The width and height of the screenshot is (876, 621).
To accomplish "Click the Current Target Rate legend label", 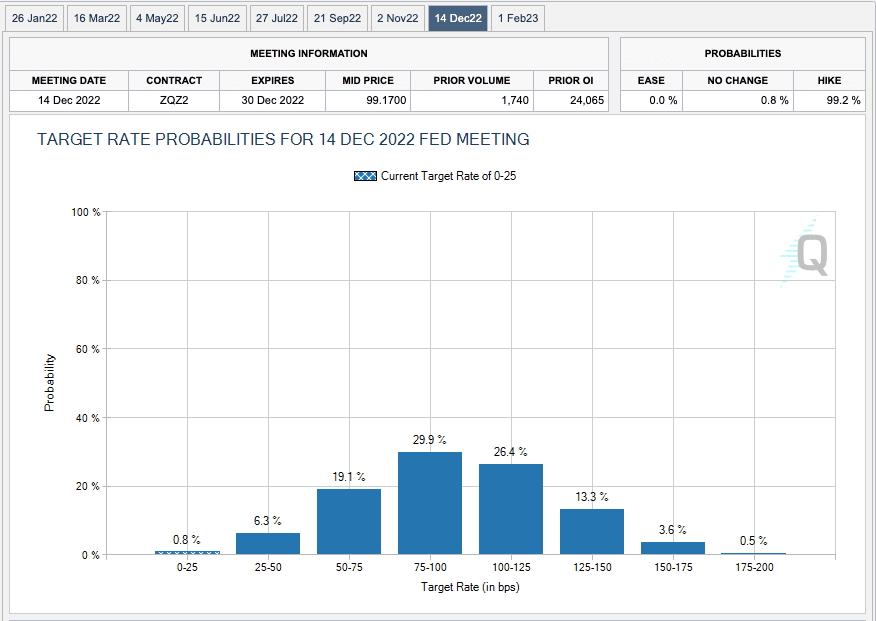I will (x=448, y=176).
